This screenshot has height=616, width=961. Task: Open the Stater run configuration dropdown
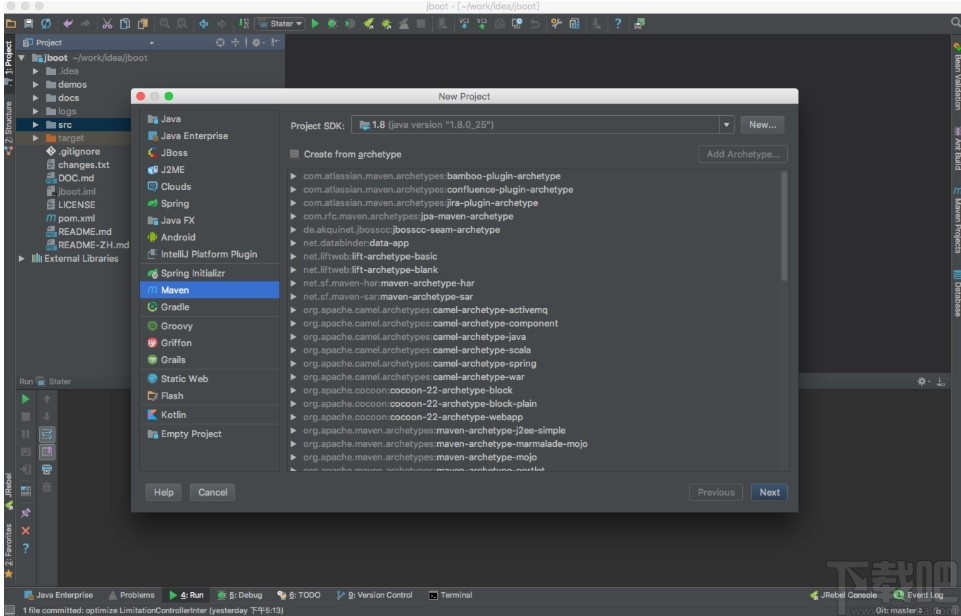(x=280, y=24)
